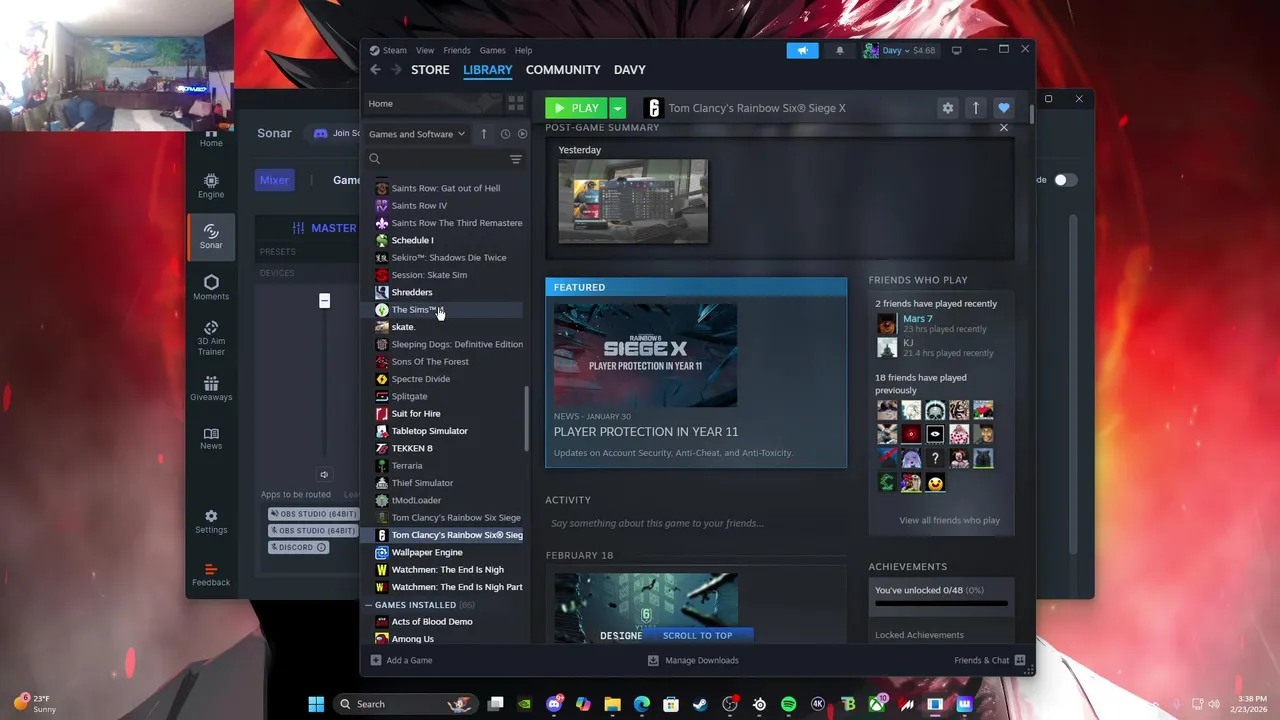
Task: Open Manage Downloads
Action: (x=693, y=660)
